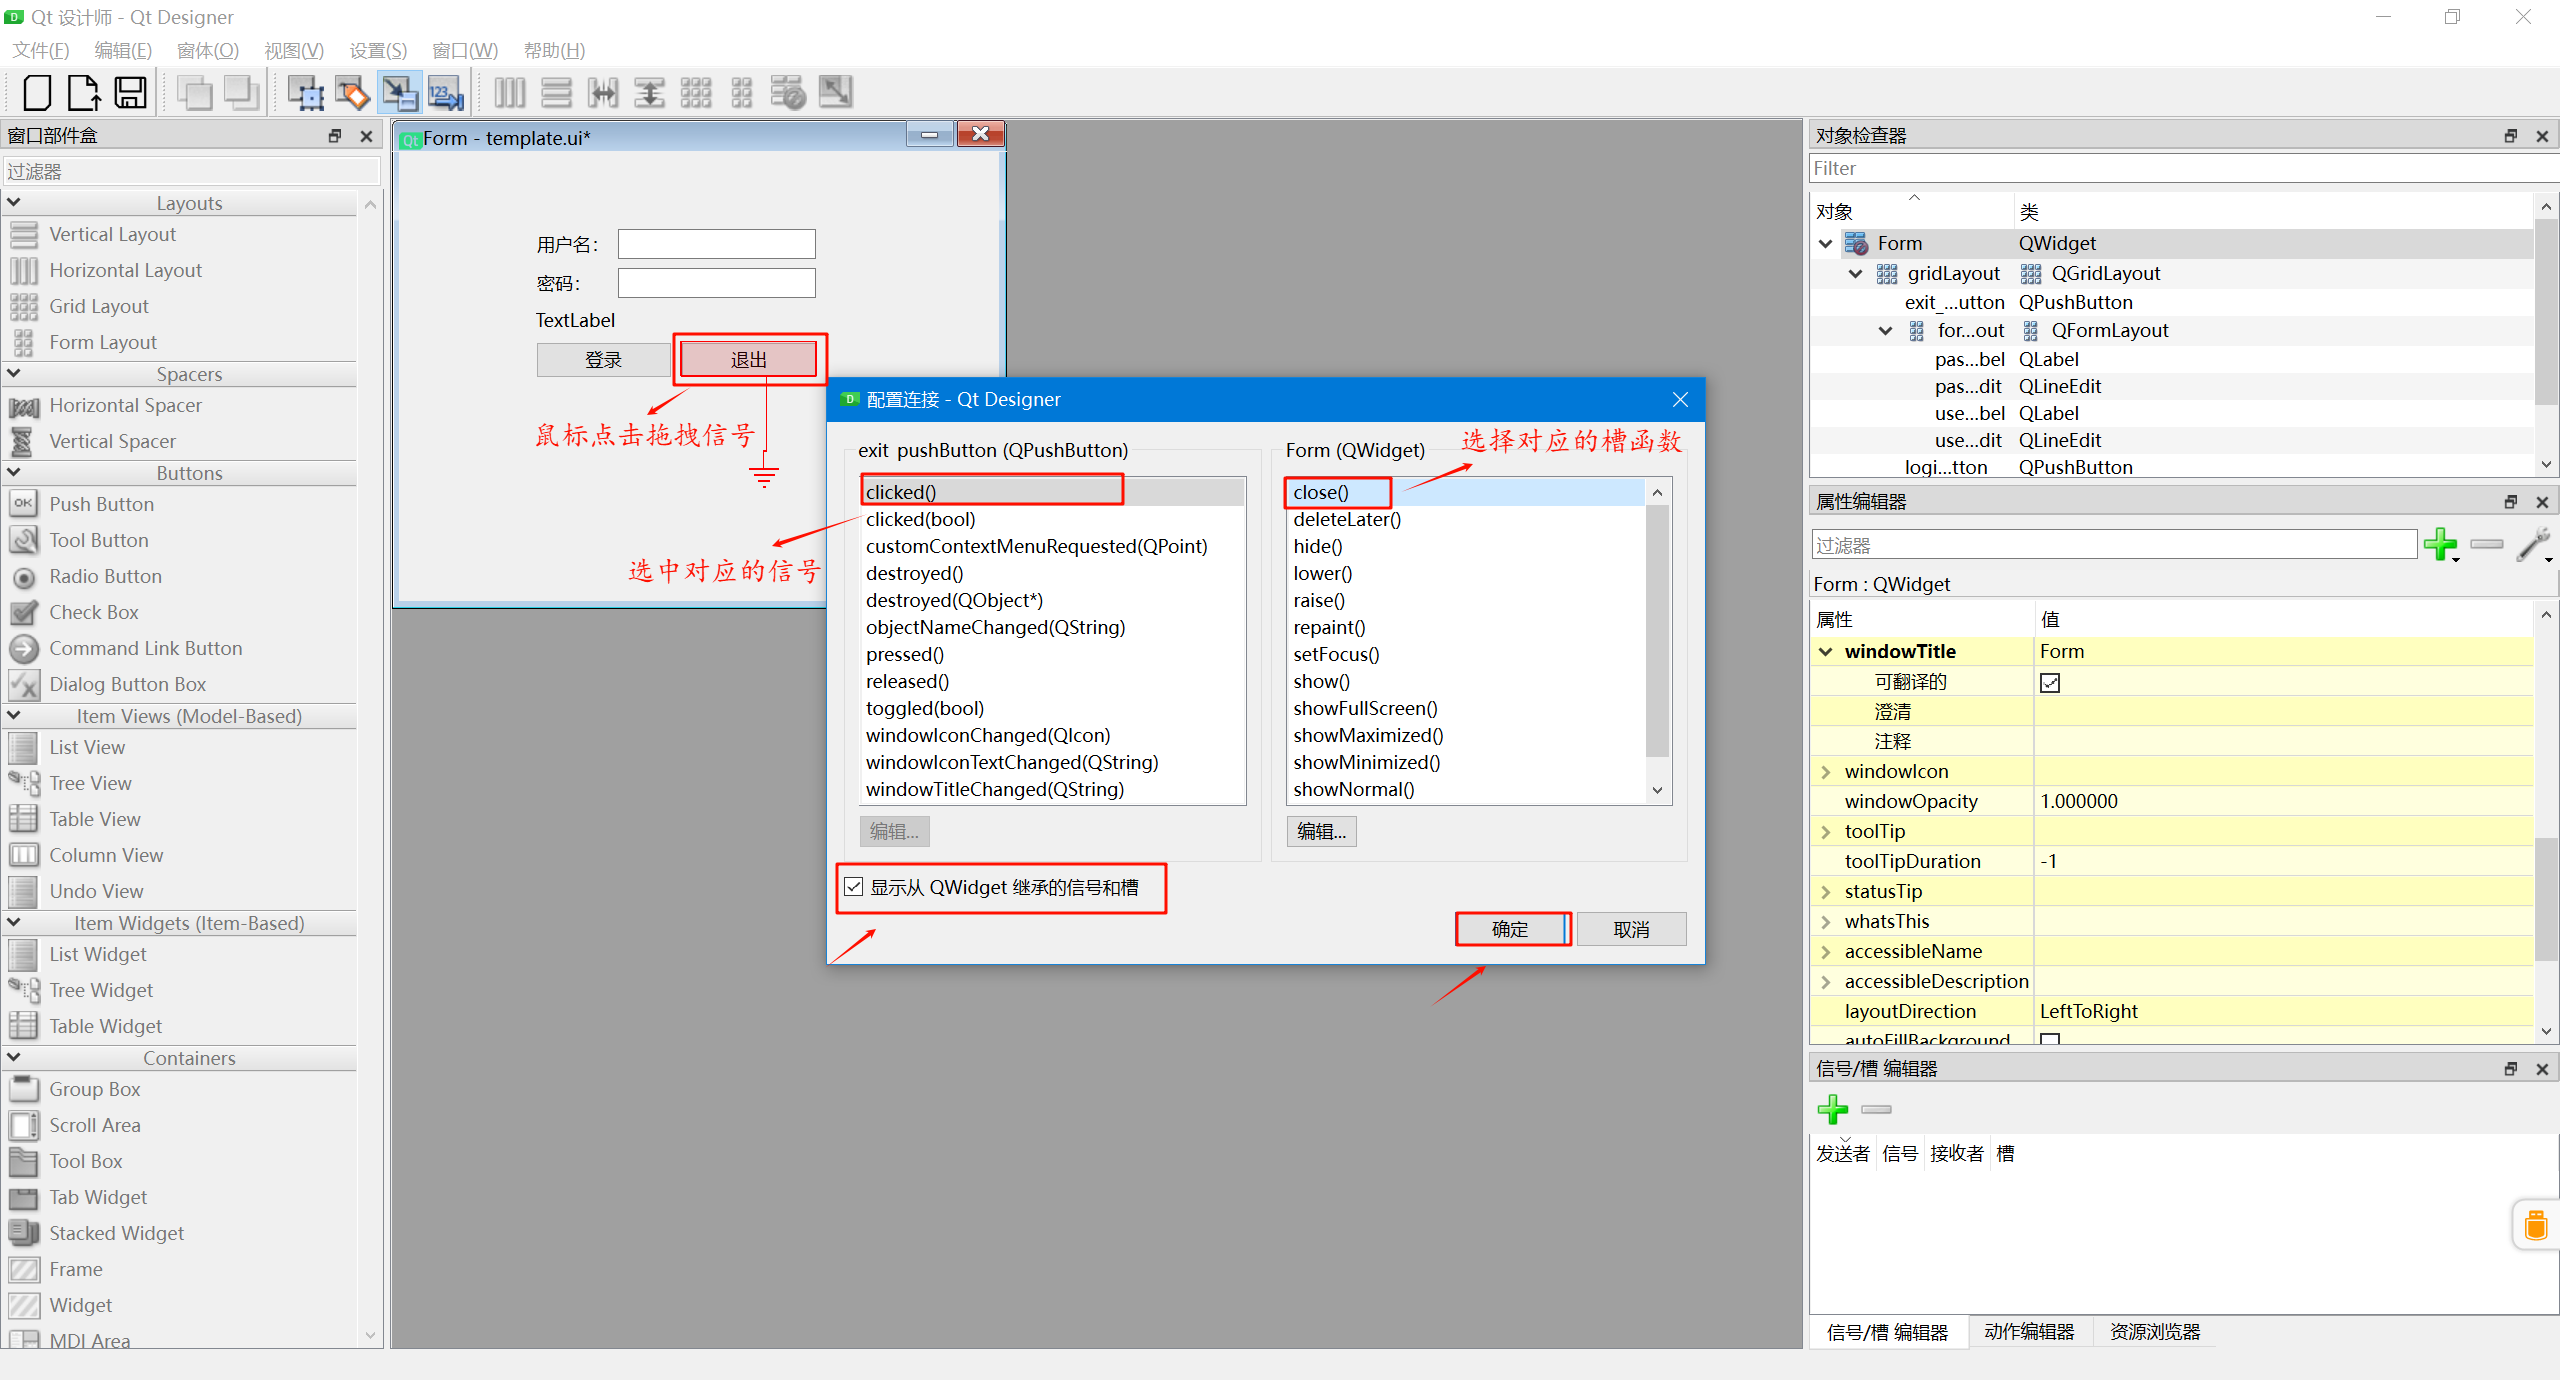This screenshot has height=1380, width=2560.
Task: Click the New Form toolbar icon
Action: 37,93
